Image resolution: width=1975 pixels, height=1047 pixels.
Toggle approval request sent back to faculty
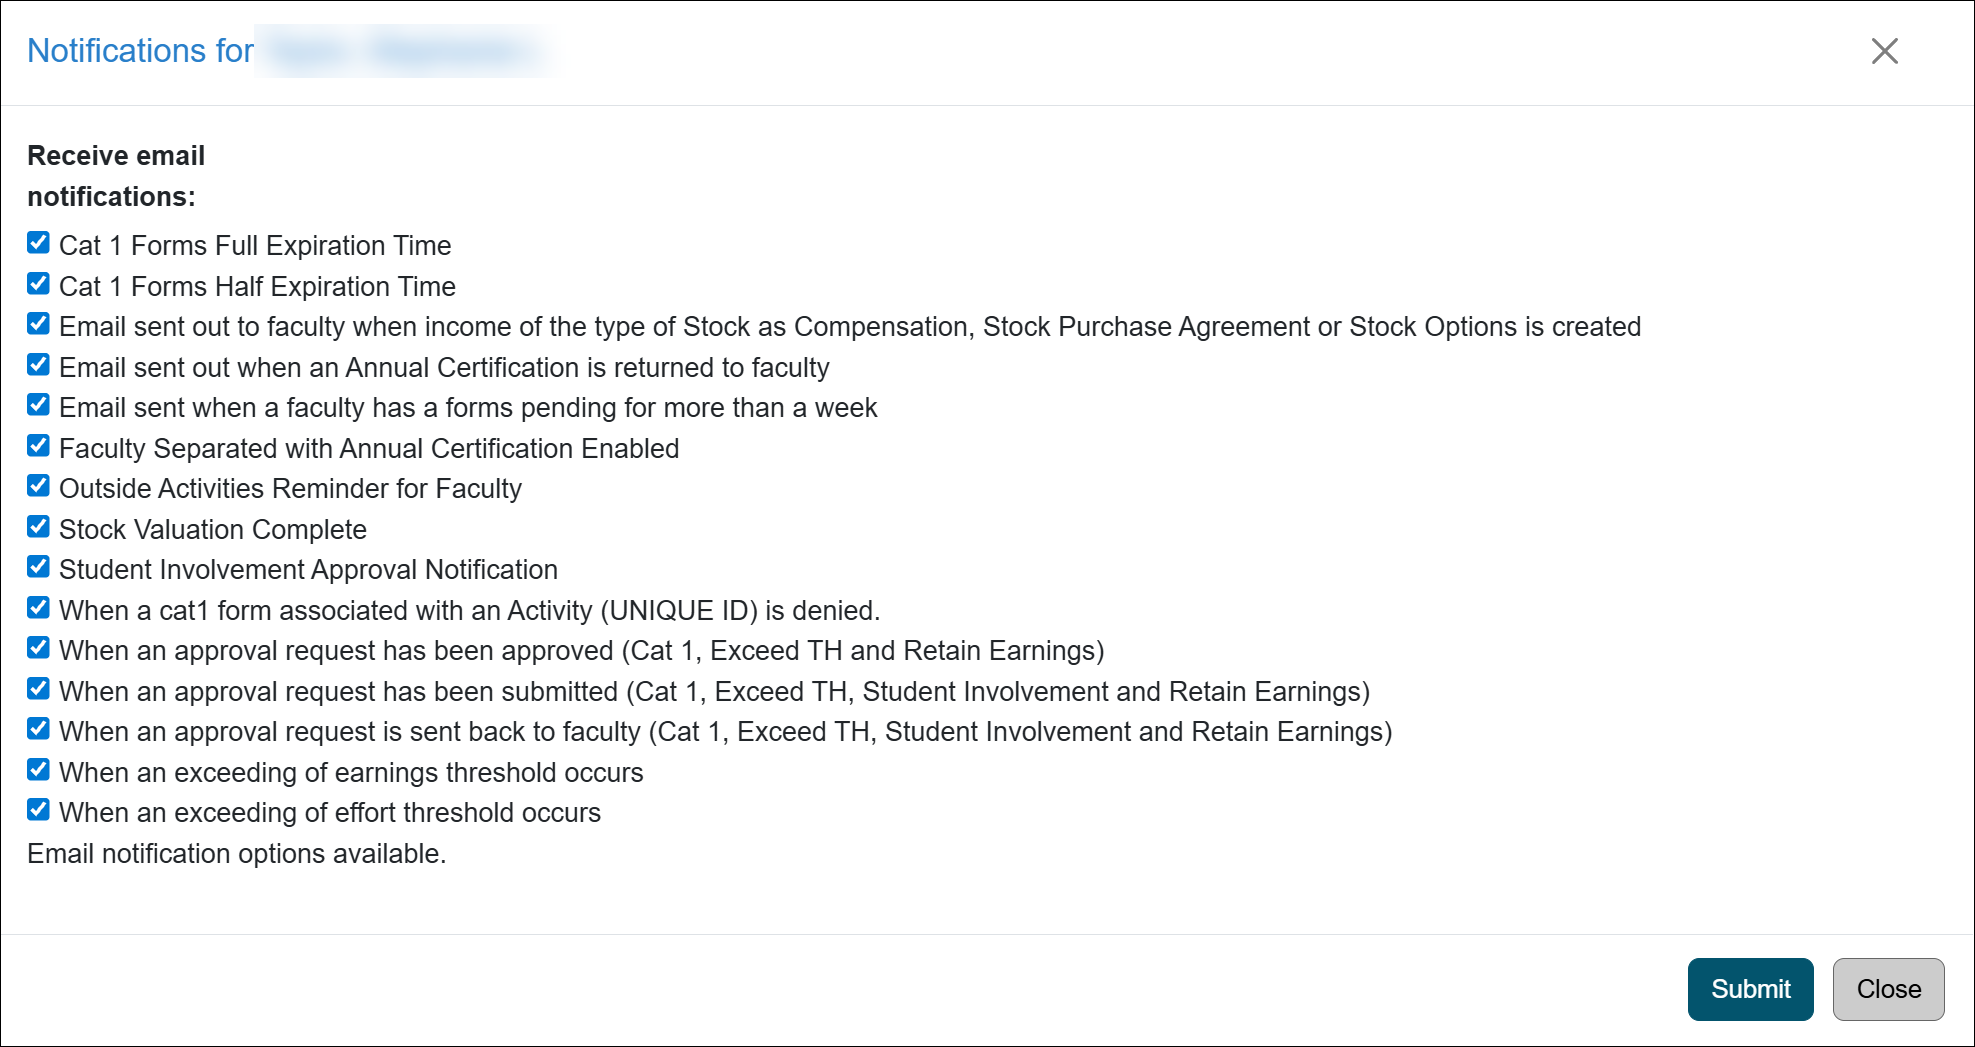38,729
